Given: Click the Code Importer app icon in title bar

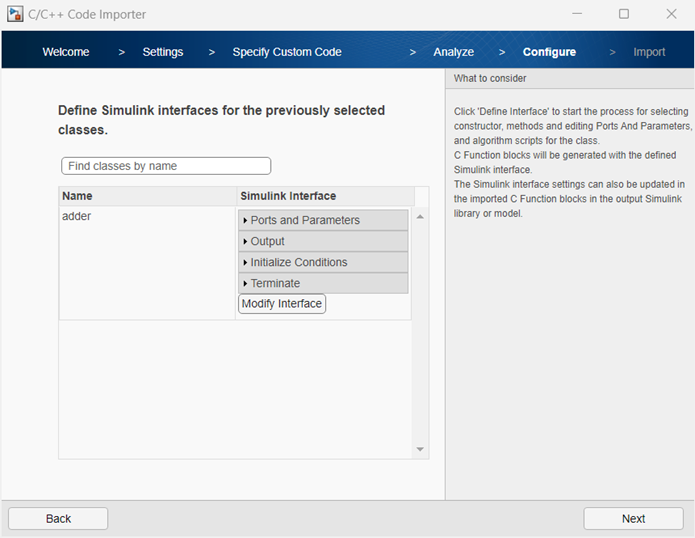Looking at the screenshot, I should (15, 14).
